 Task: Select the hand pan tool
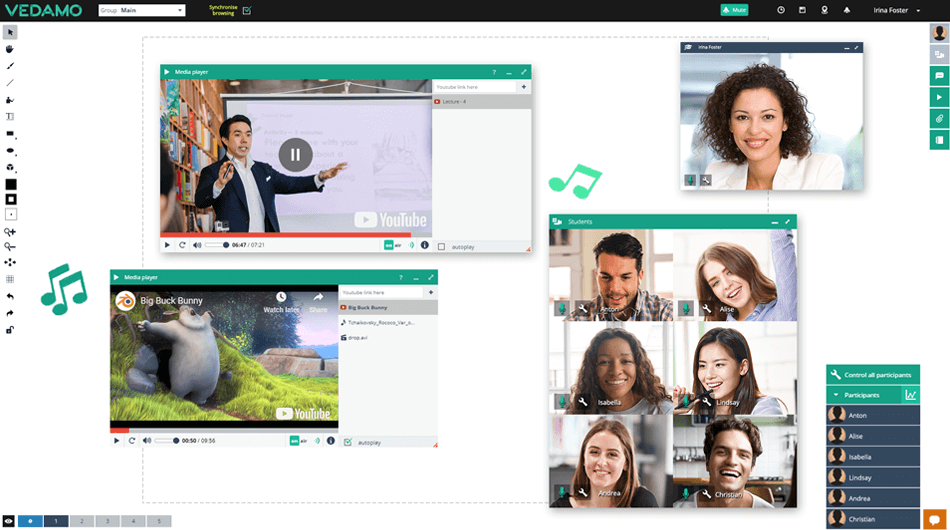[10, 48]
